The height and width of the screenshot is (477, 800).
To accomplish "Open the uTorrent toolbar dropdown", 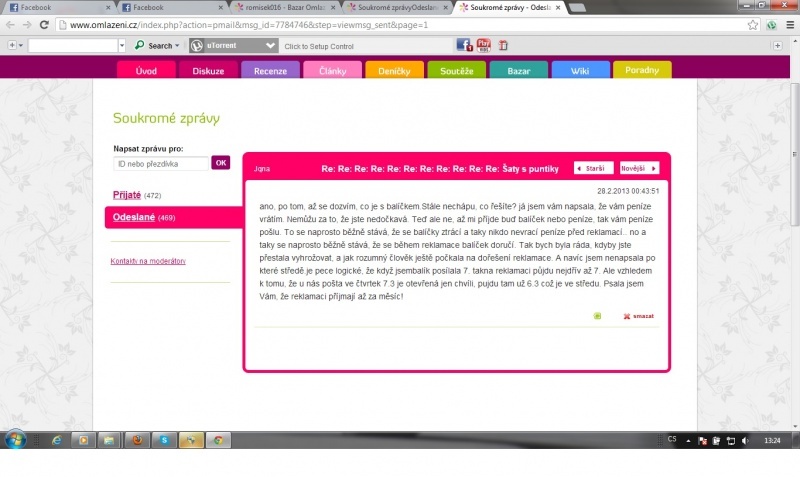I will coord(270,45).
